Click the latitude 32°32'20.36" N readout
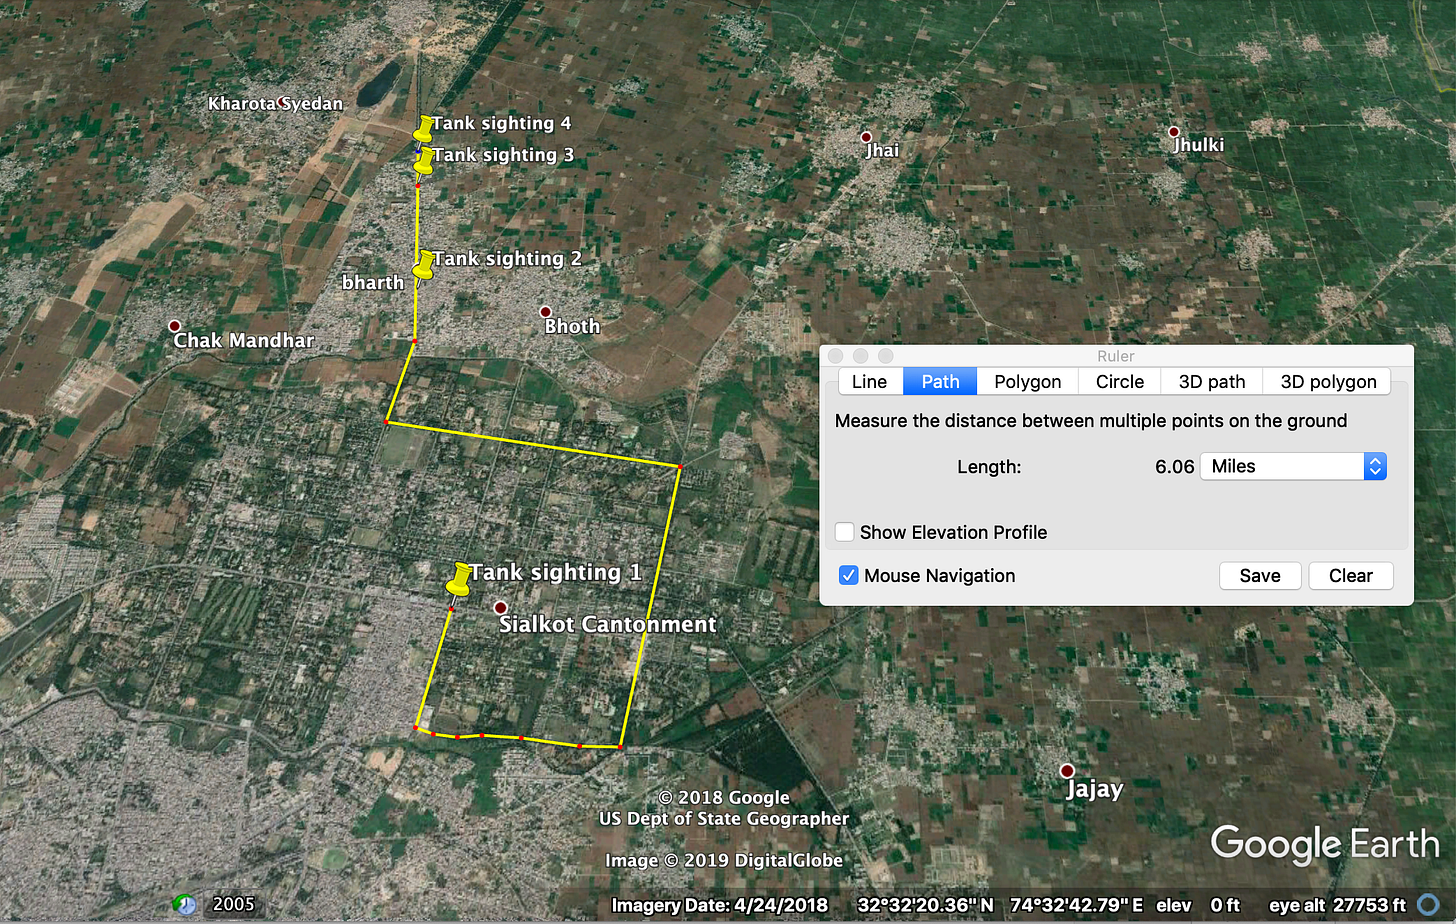The width and height of the screenshot is (1456, 924). pyautogui.click(x=925, y=905)
